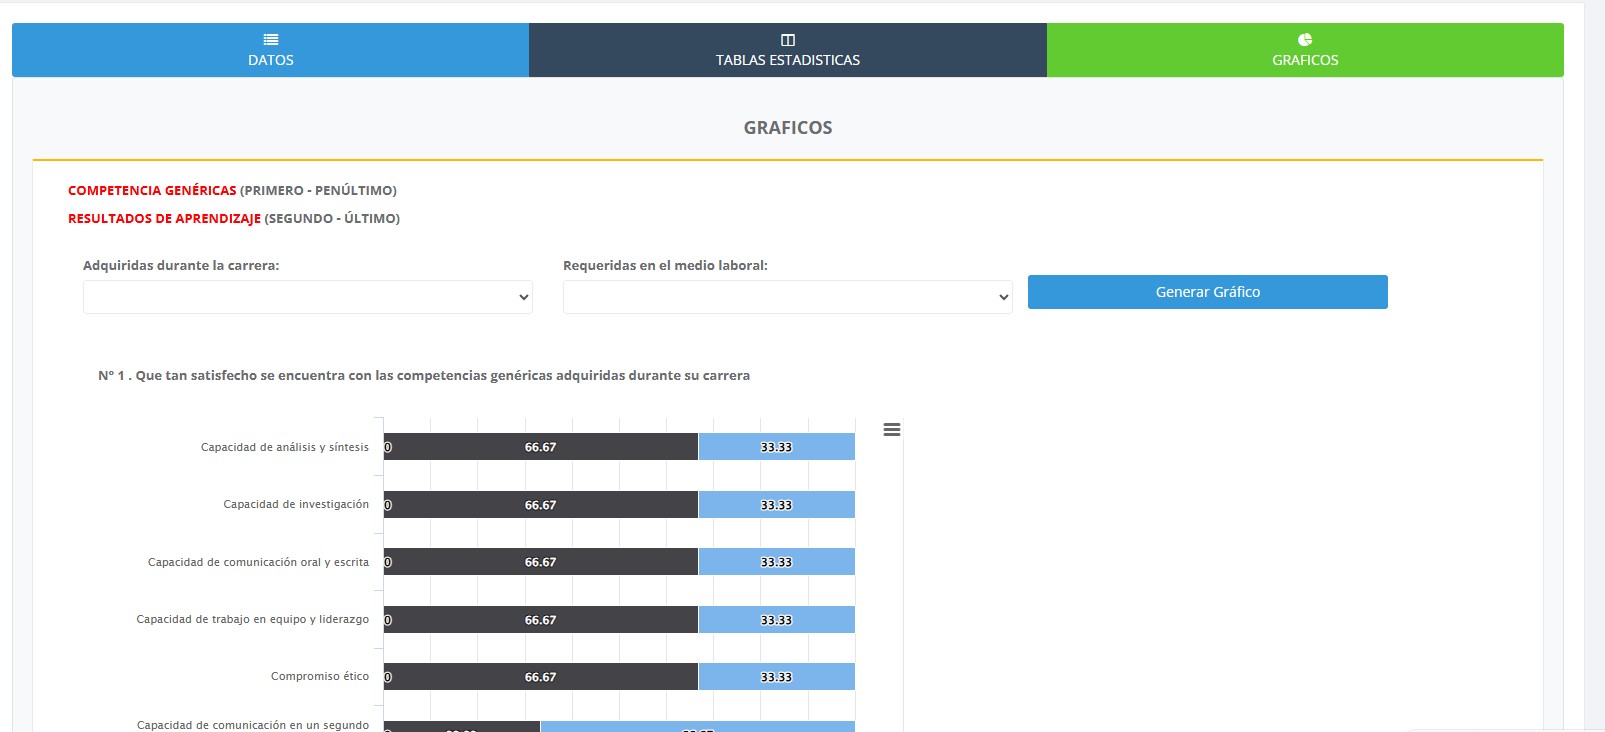Viewport: 1605px width, 732px height.
Task: Click the 'Capacidad de análisis y síntesis' axis label
Action: (285, 447)
